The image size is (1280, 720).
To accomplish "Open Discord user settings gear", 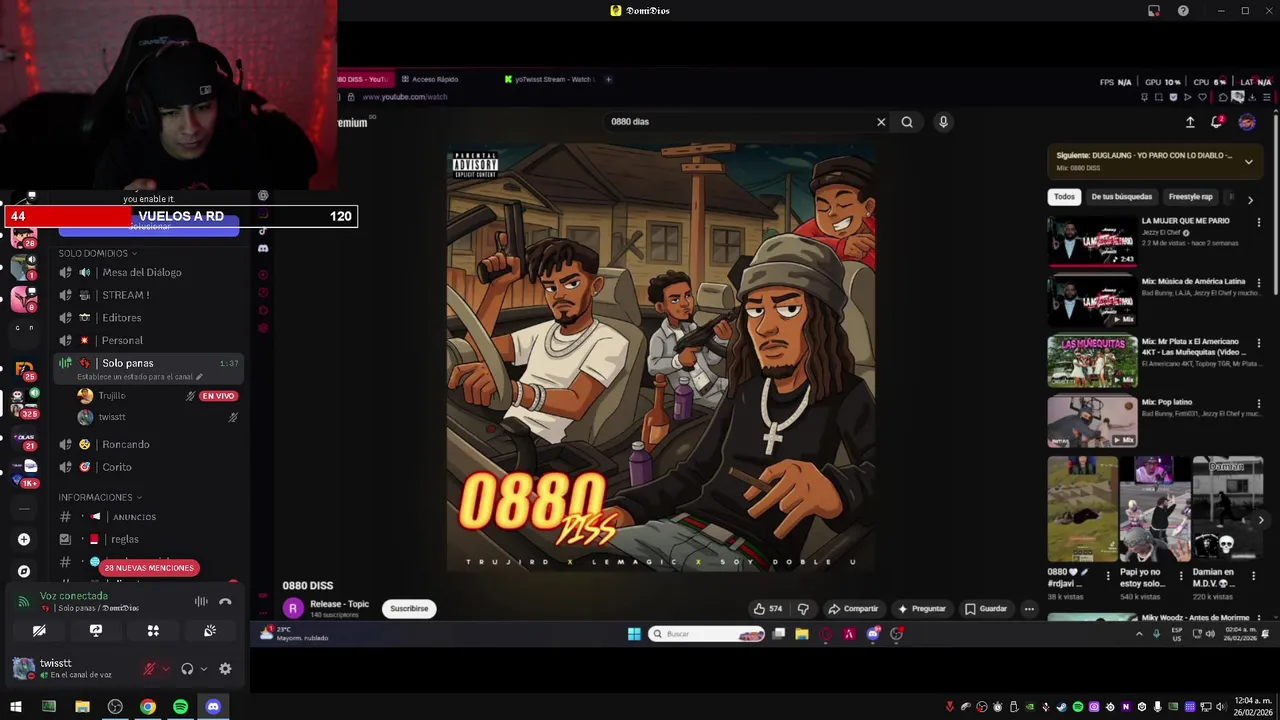I will tap(225, 669).
